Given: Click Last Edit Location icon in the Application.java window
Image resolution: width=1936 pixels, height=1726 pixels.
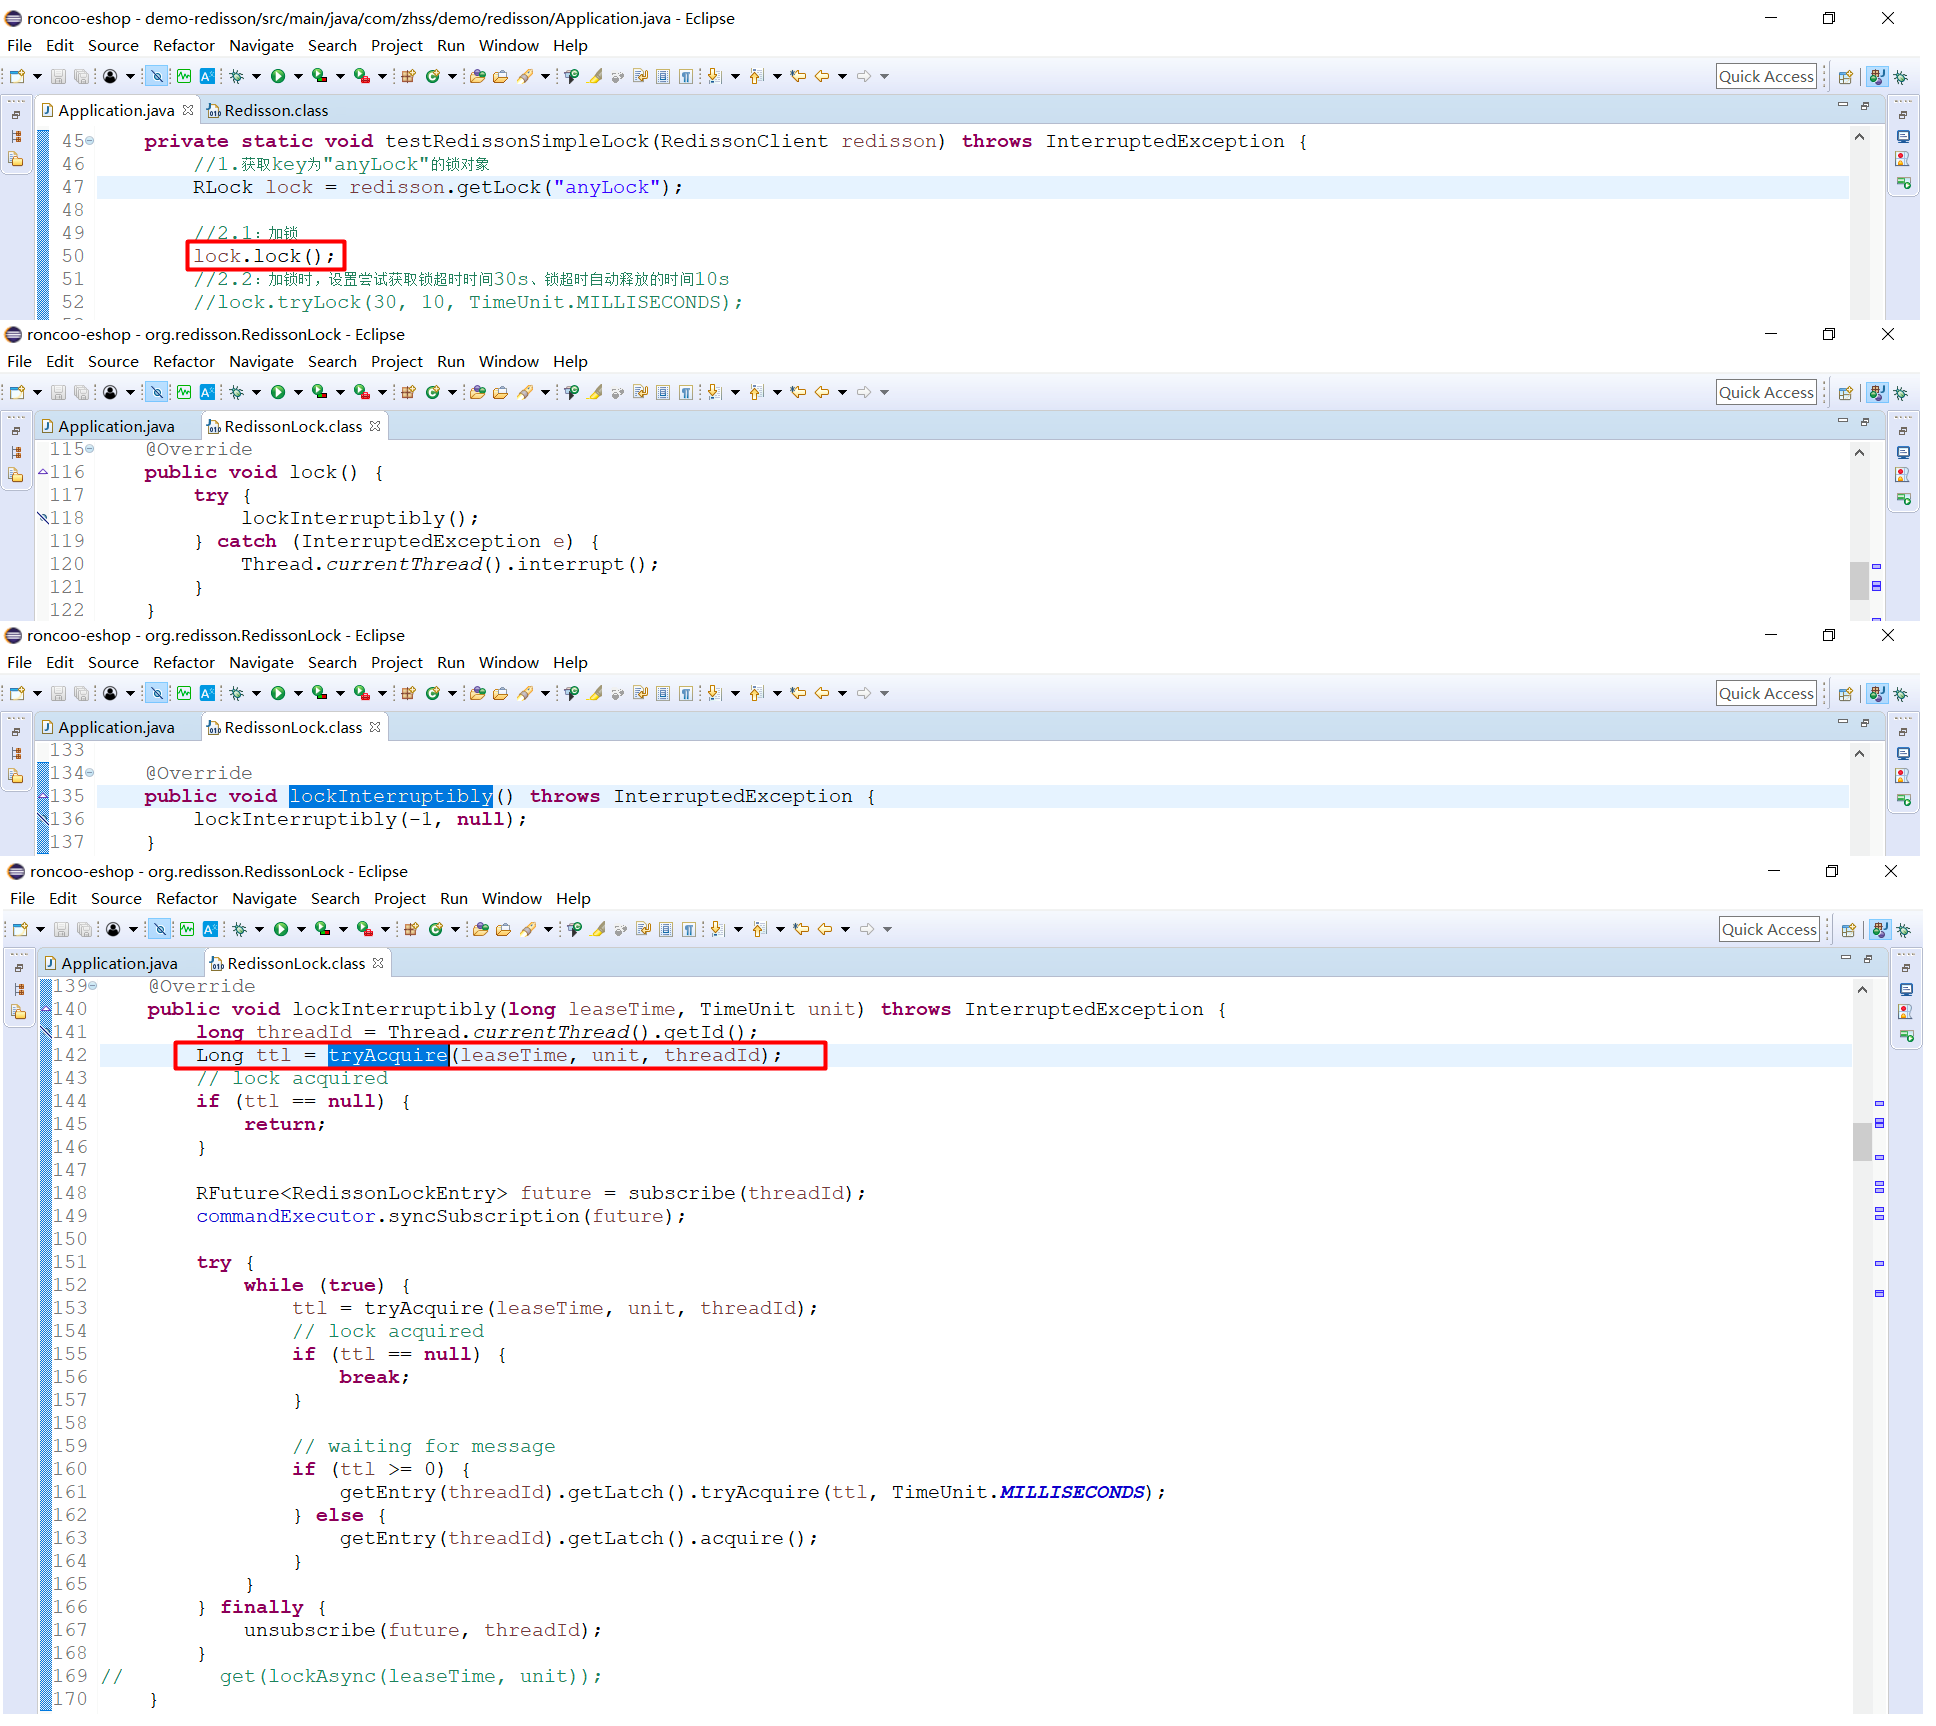Looking at the screenshot, I should click(798, 76).
